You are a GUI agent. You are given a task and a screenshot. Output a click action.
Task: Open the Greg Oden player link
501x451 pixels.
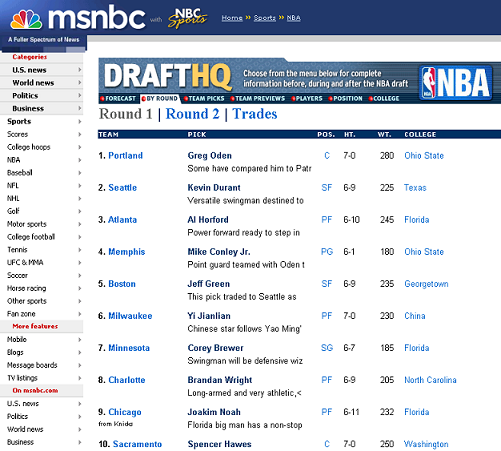[210, 156]
